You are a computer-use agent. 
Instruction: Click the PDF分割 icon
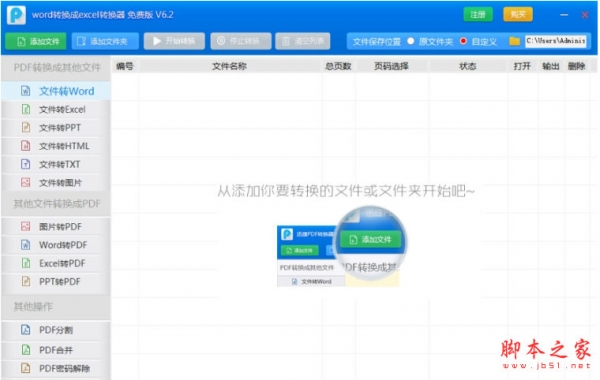[25, 330]
